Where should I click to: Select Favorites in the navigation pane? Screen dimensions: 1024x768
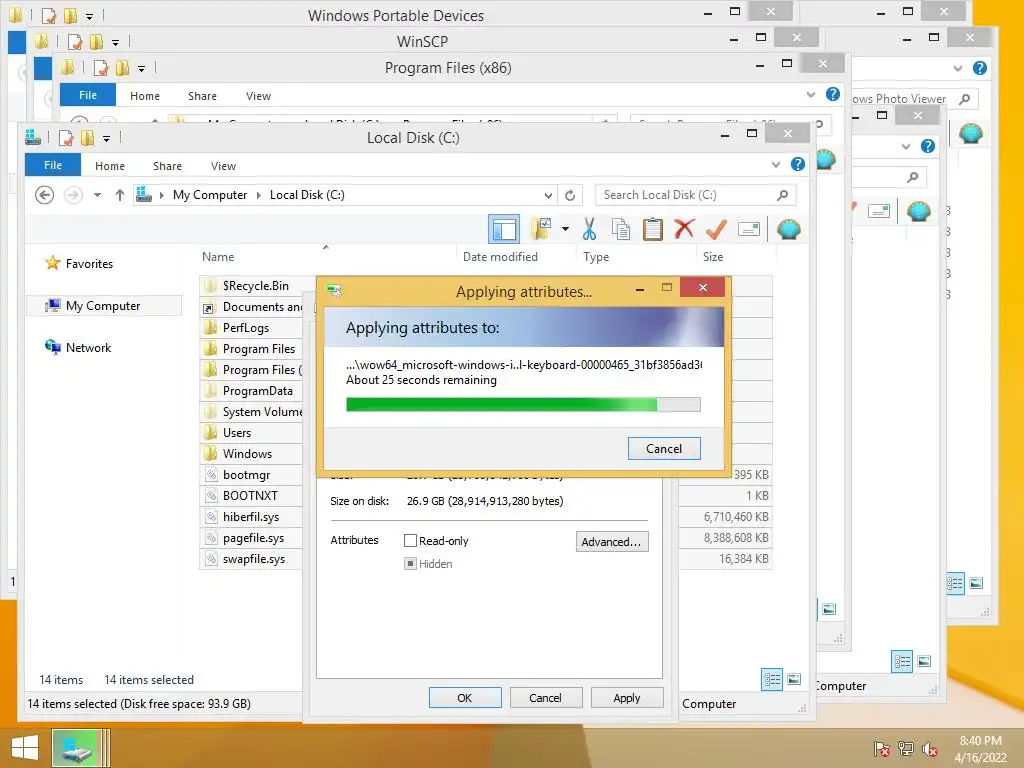[89, 264]
